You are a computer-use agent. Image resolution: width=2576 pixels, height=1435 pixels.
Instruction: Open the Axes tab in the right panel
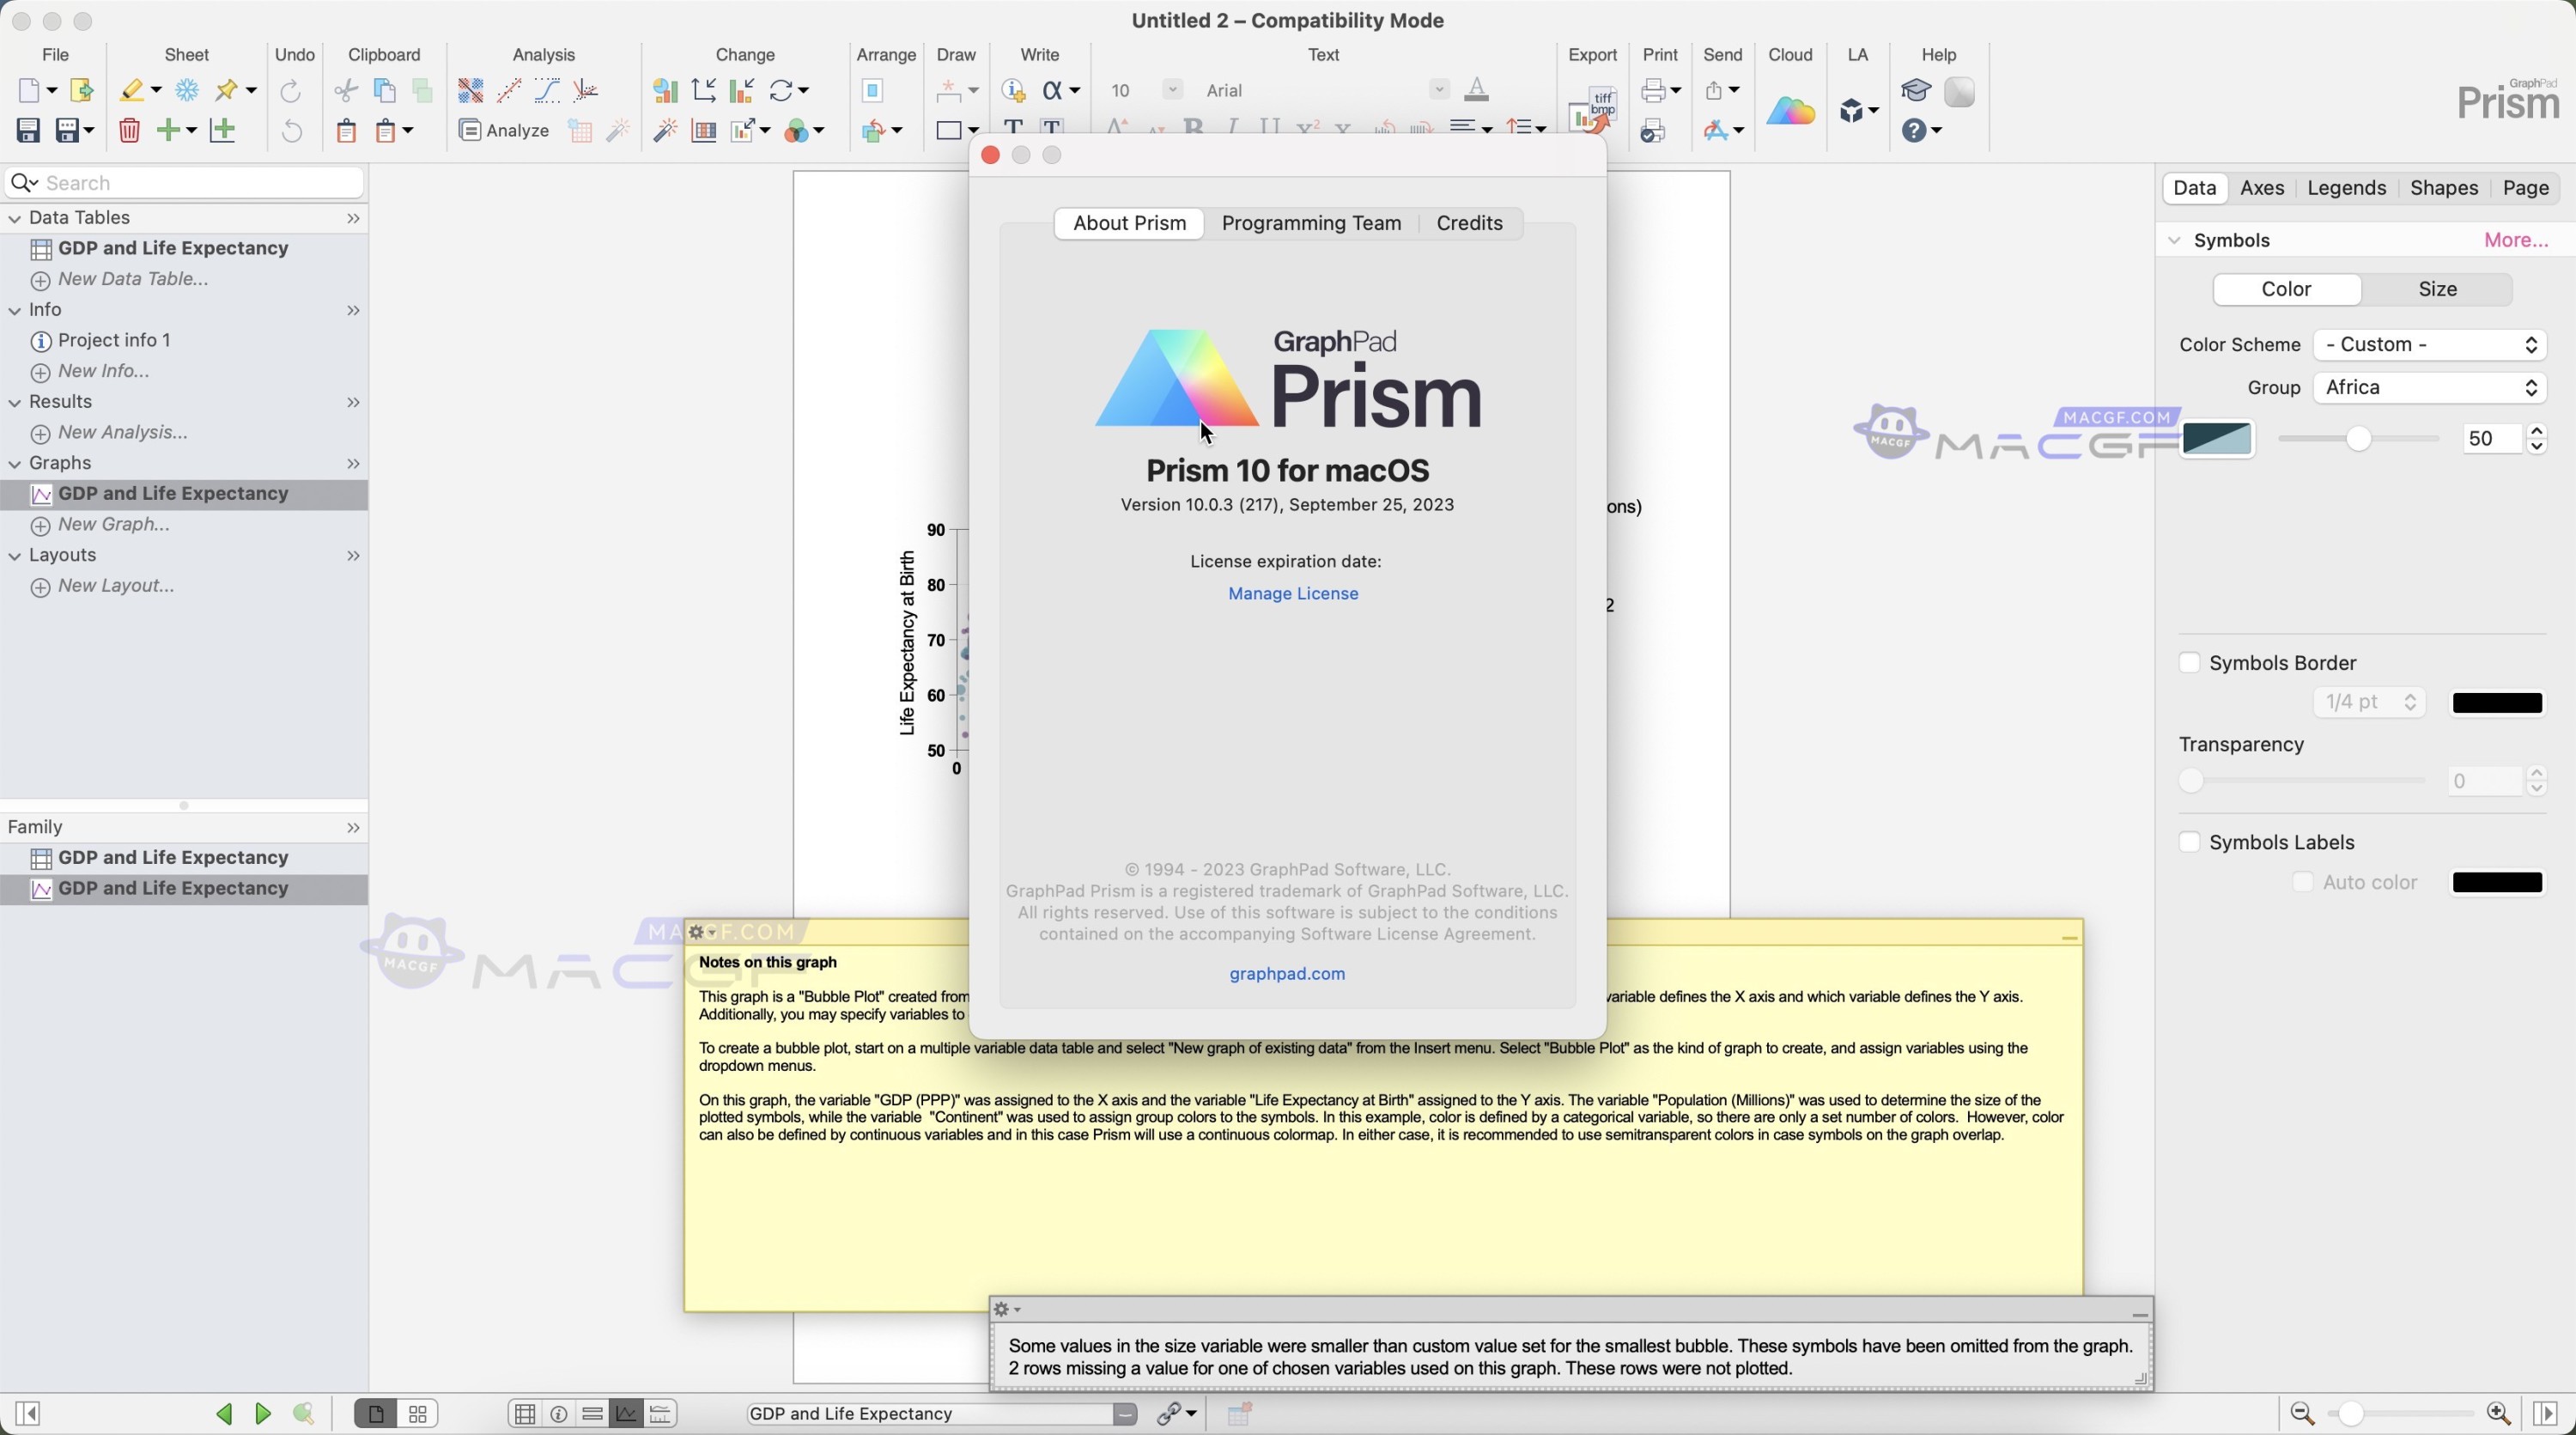(x=2263, y=188)
